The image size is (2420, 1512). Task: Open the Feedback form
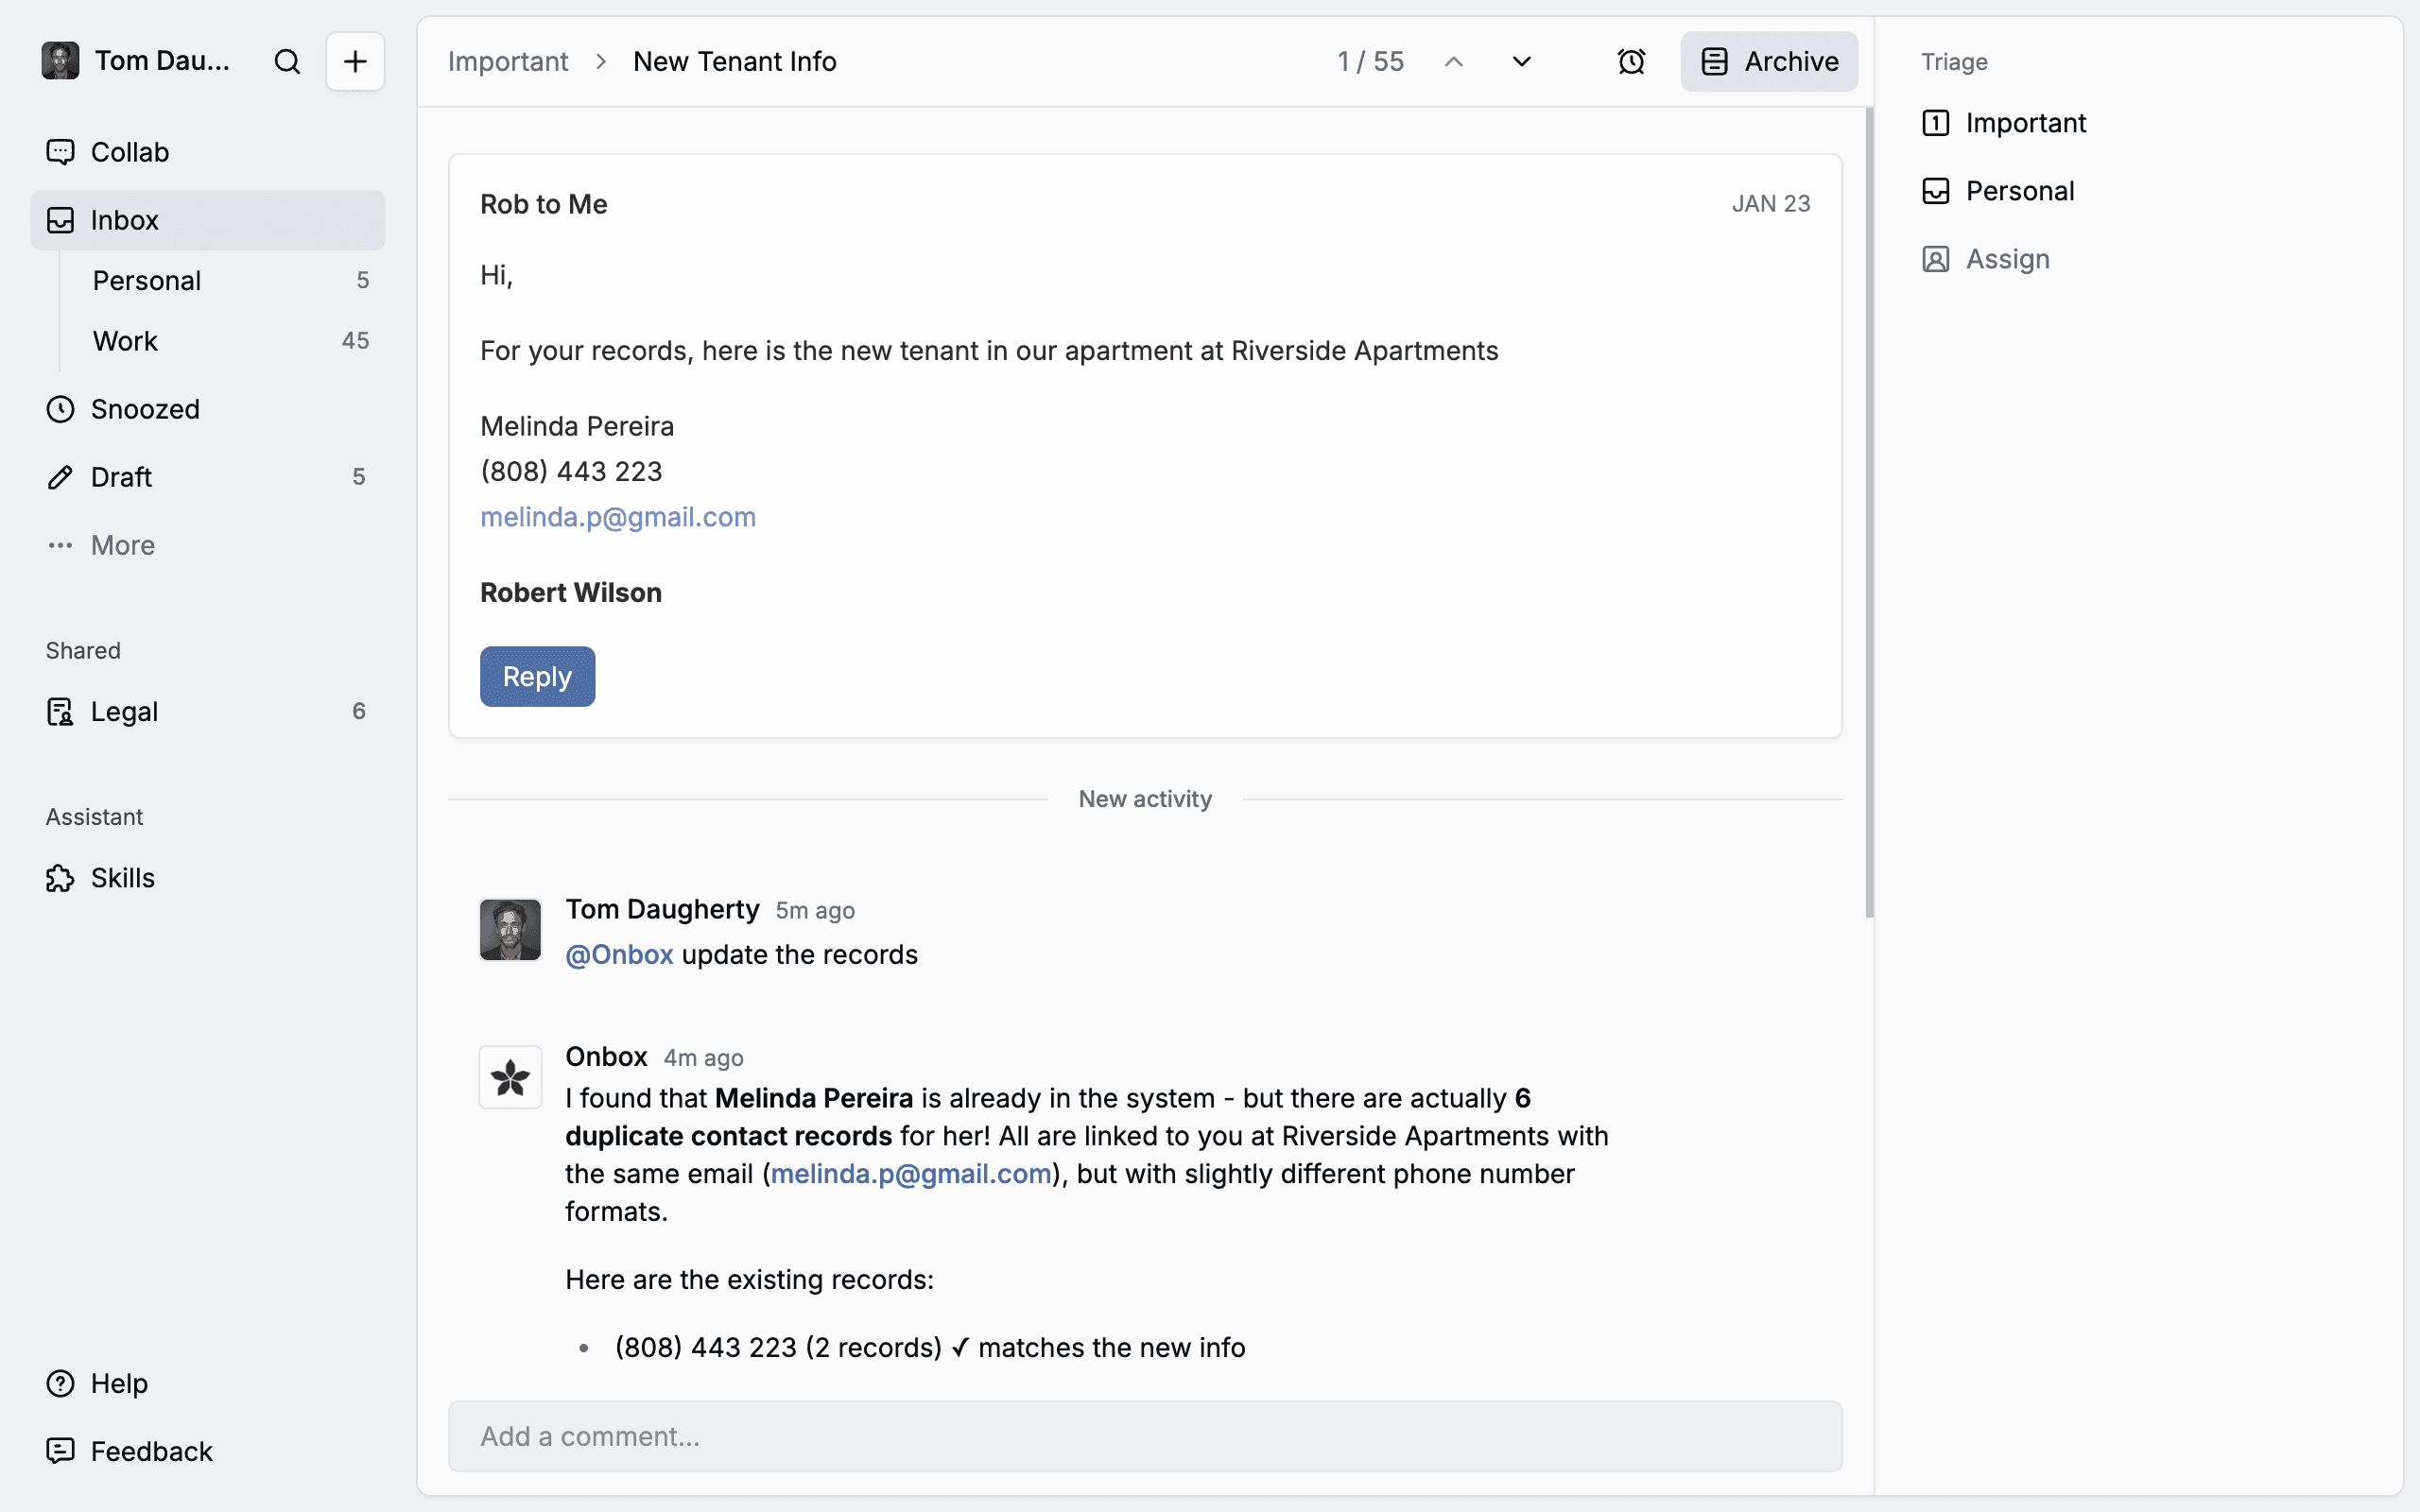(151, 1451)
